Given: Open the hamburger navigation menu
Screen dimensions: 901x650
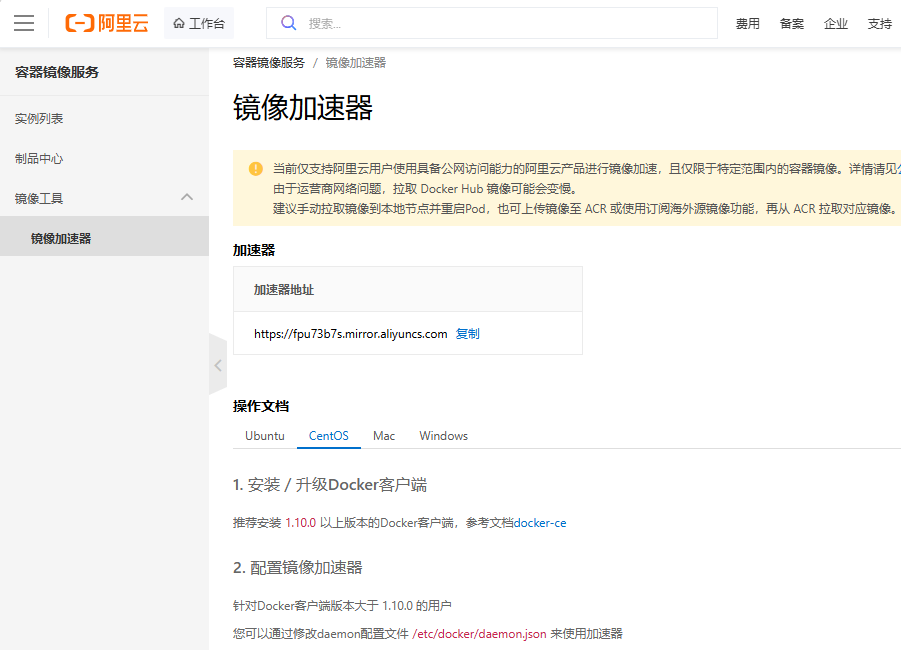Looking at the screenshot, I should click(x=24, y=23).
